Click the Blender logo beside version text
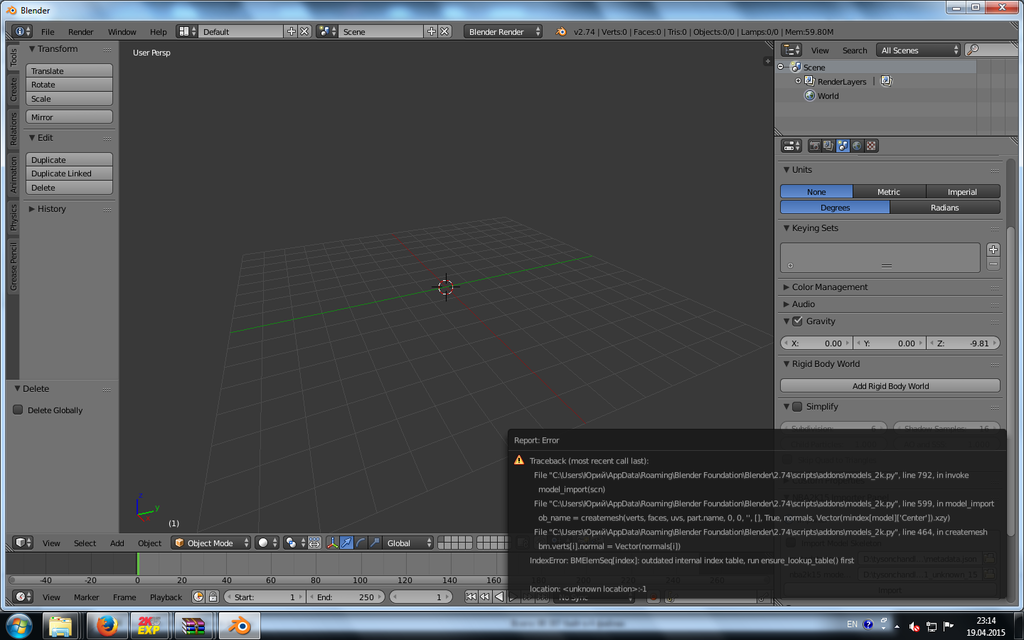This screenshot has height=640, width=1024. 560,31
